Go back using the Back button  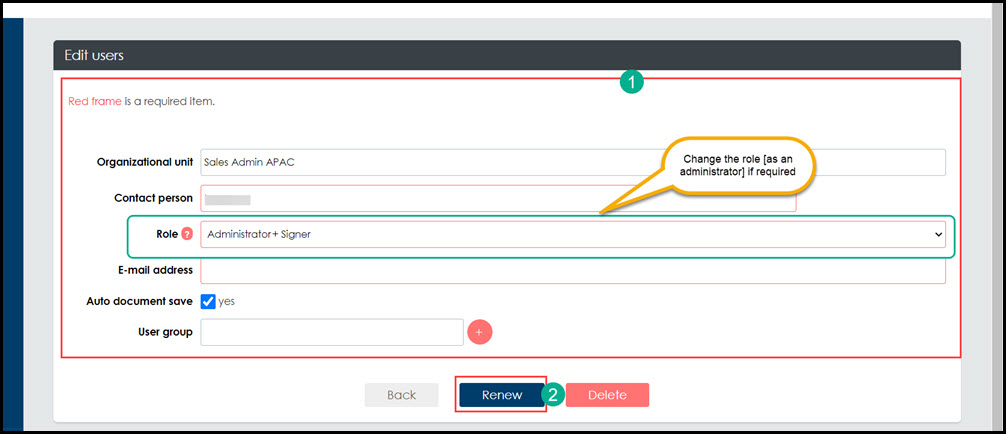[x=402, y=395]
